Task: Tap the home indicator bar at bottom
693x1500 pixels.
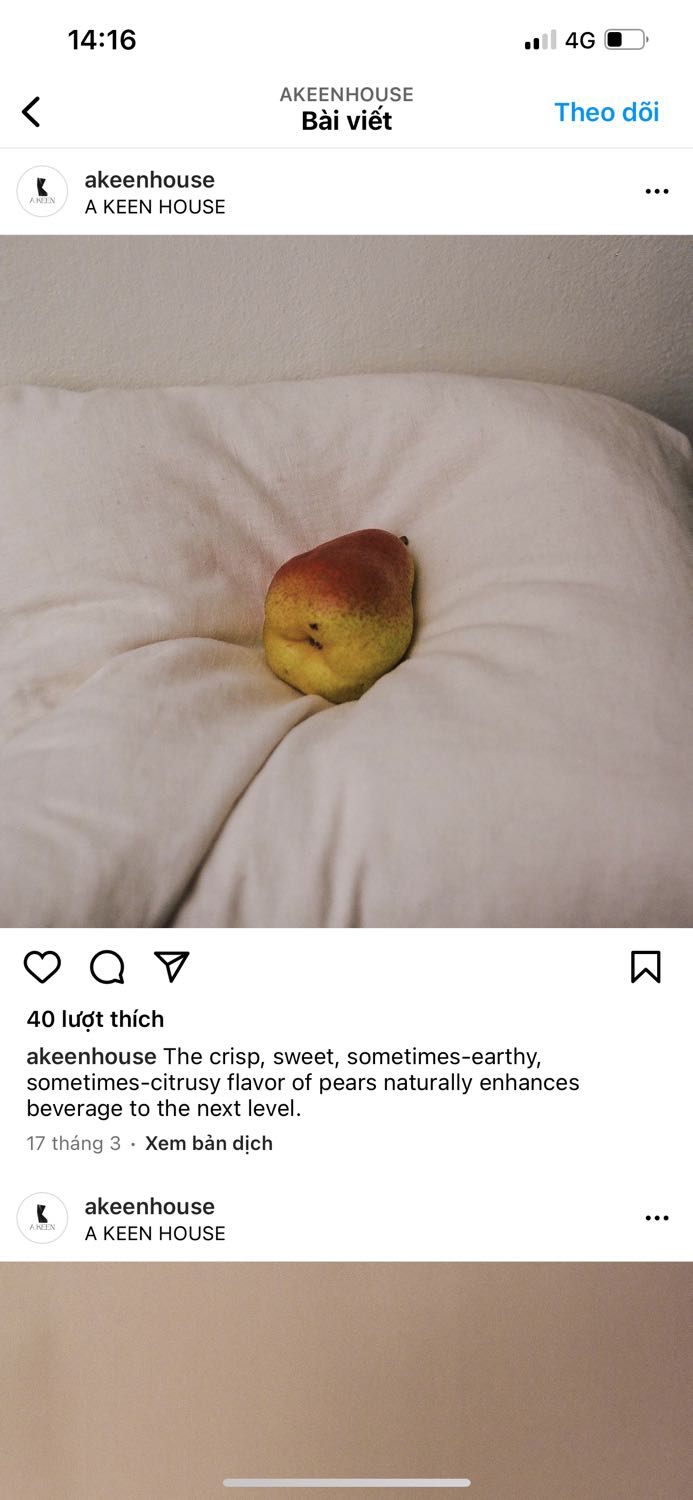Action: click(346, 1483)
